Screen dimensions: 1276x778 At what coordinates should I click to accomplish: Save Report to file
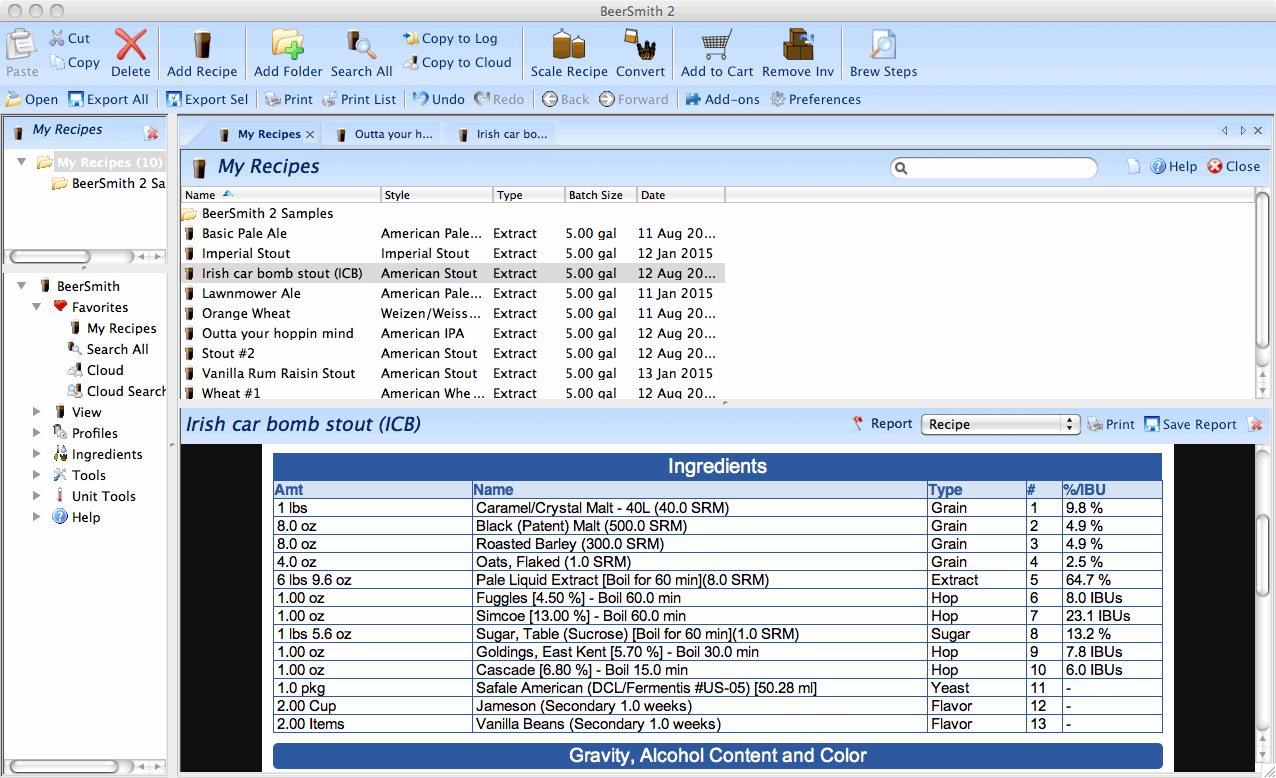1190,424
